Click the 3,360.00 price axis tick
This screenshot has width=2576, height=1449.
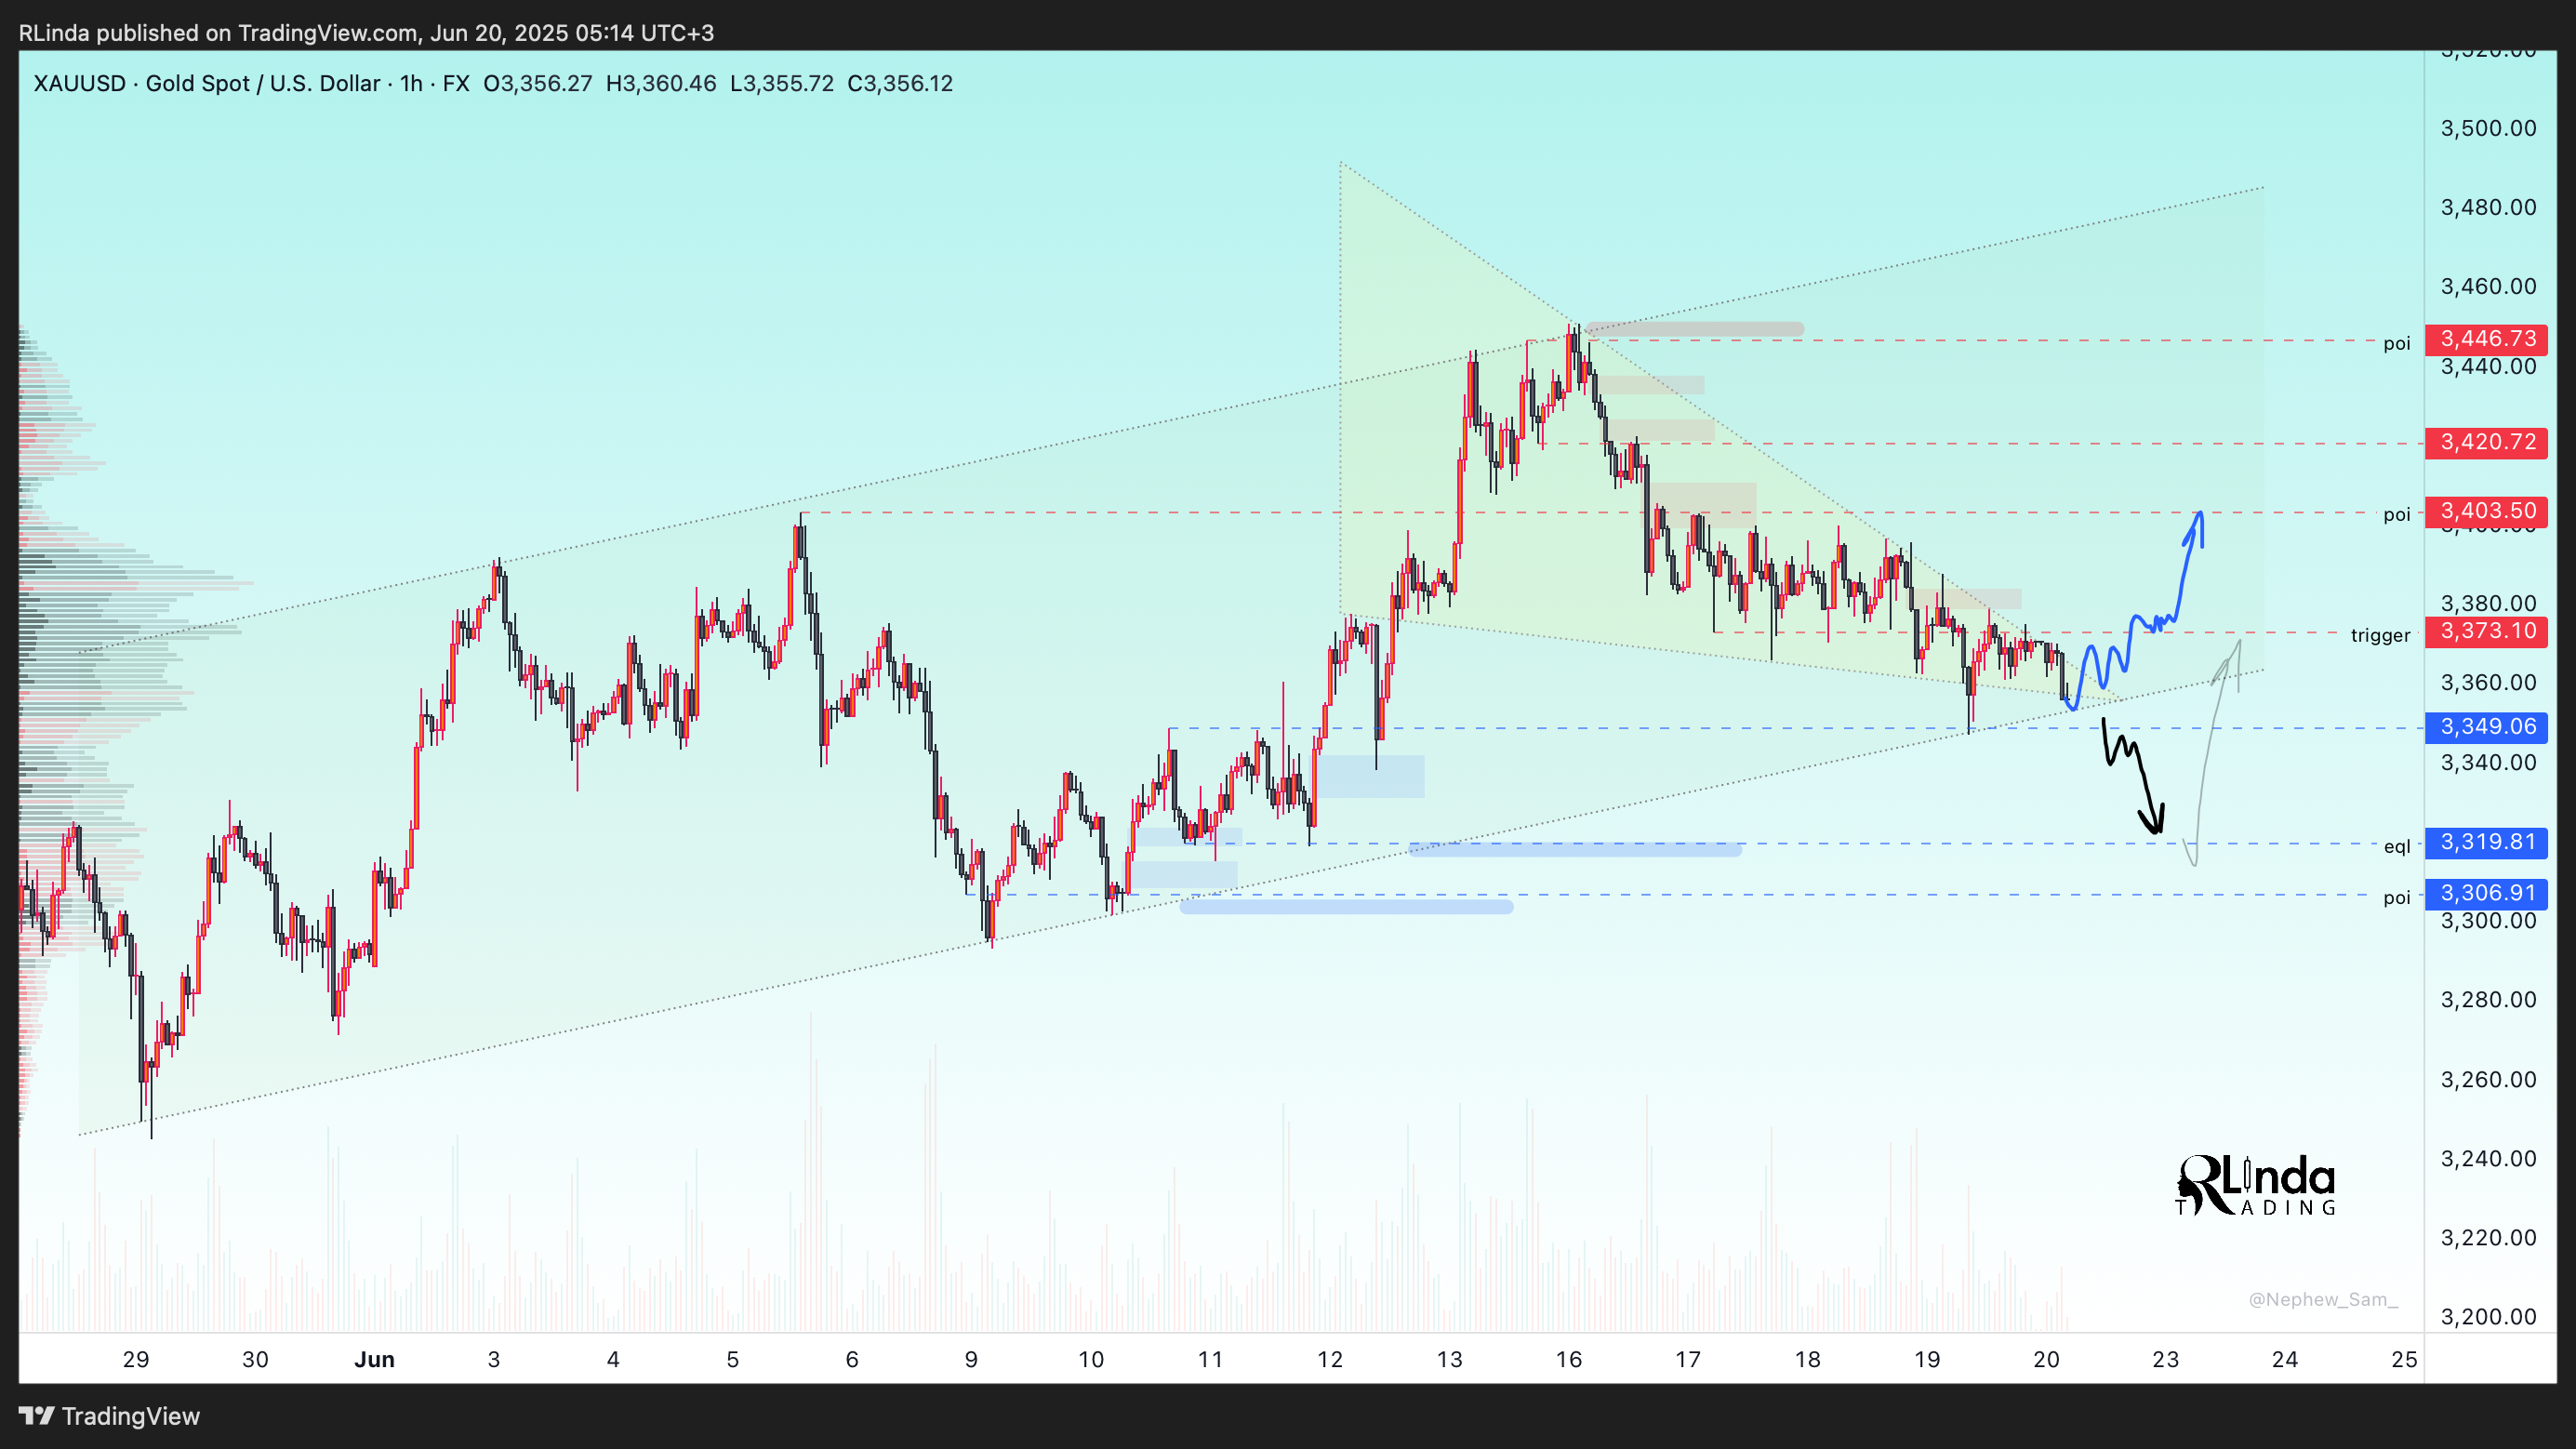click(2488, 682)
